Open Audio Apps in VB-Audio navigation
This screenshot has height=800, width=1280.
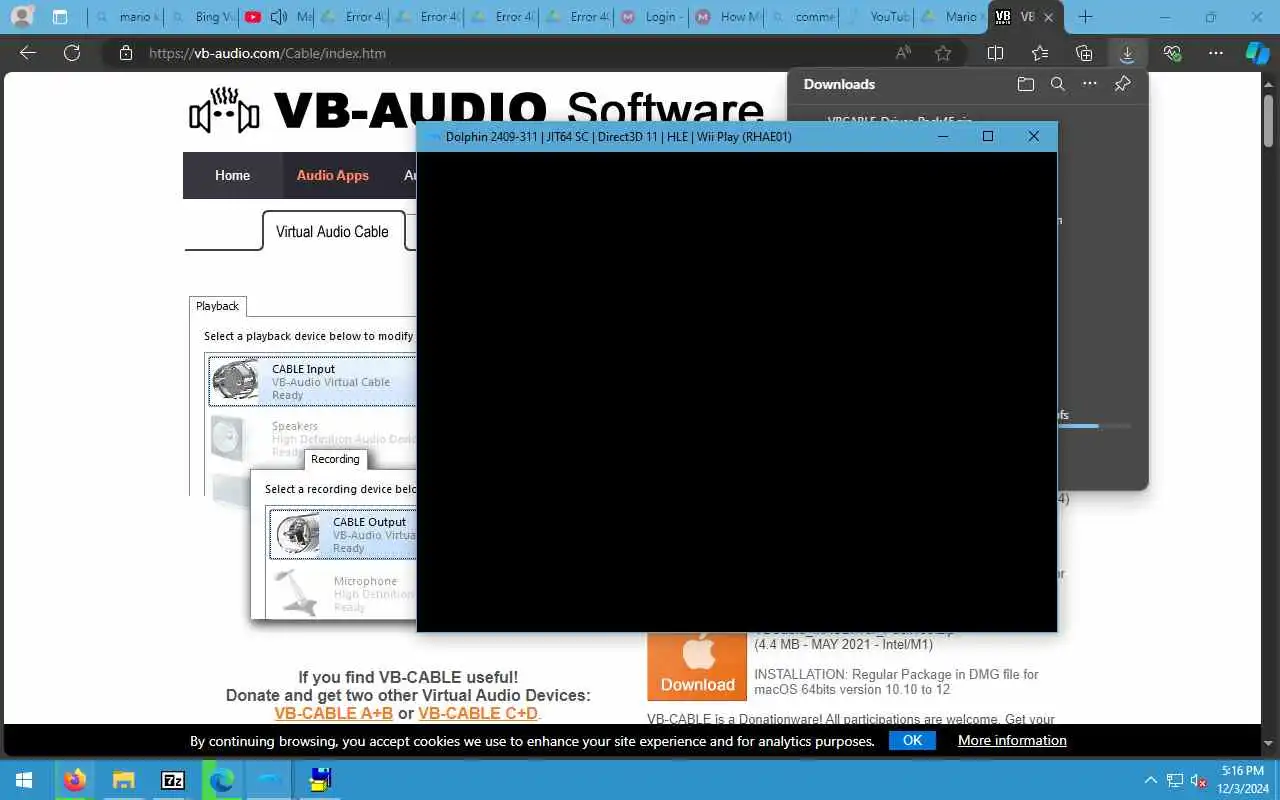(x=333, y=175)
